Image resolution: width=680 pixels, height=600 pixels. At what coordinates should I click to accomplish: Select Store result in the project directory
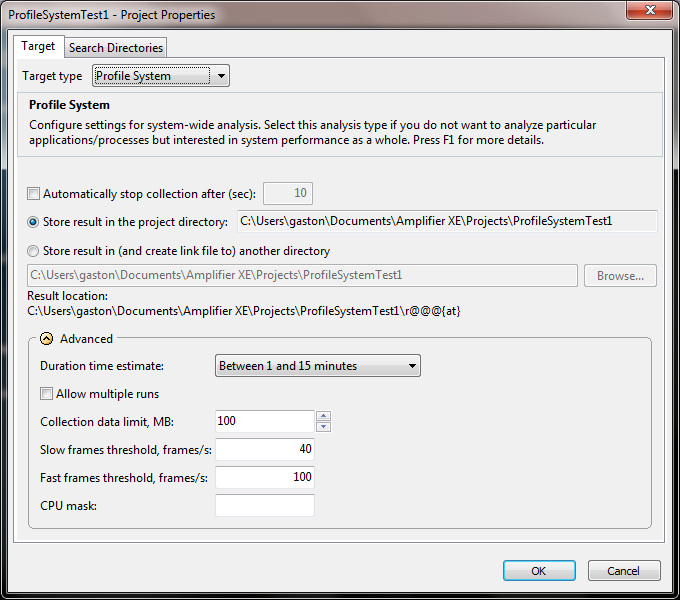coord(33,222)
